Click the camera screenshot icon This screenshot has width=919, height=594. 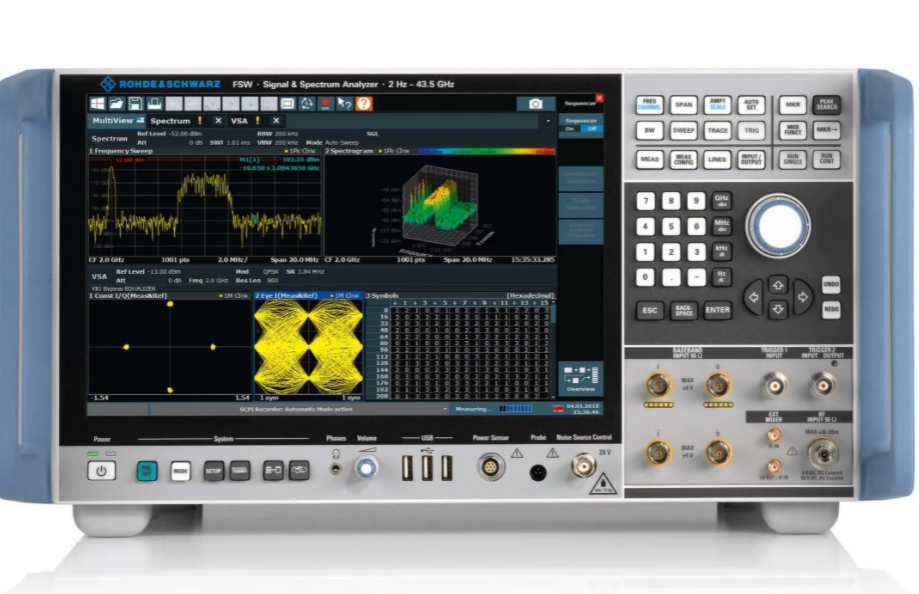pyautogui.click(x=535, y=104)
